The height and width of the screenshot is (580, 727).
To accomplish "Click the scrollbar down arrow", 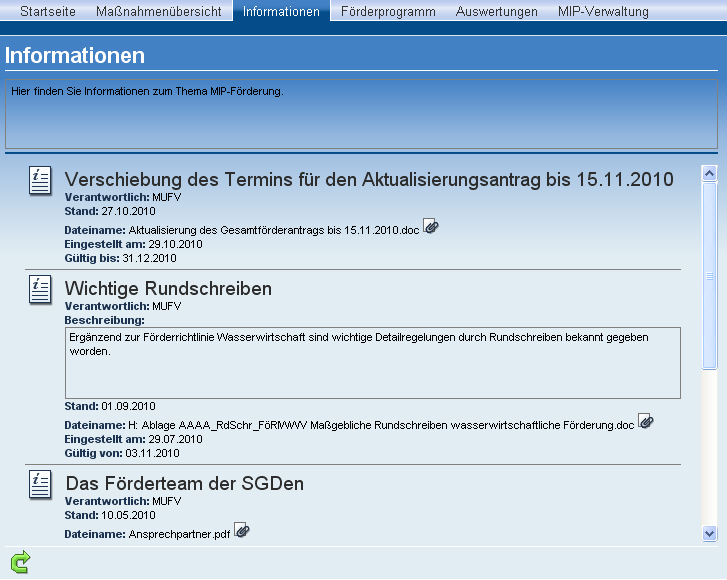I will 709,533.
